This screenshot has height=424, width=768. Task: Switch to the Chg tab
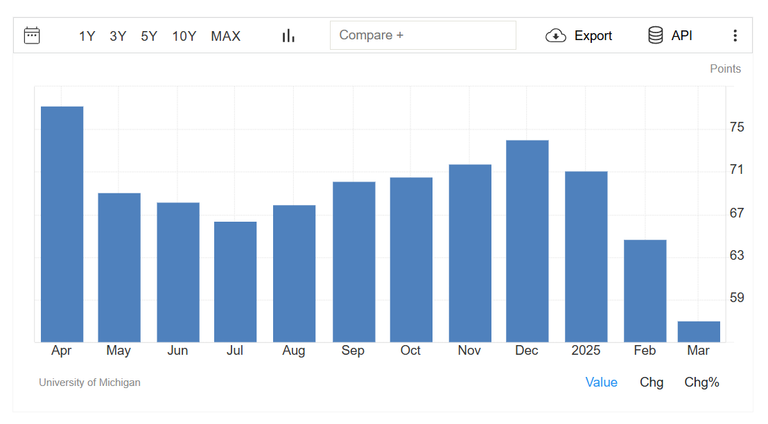point(651,382)
